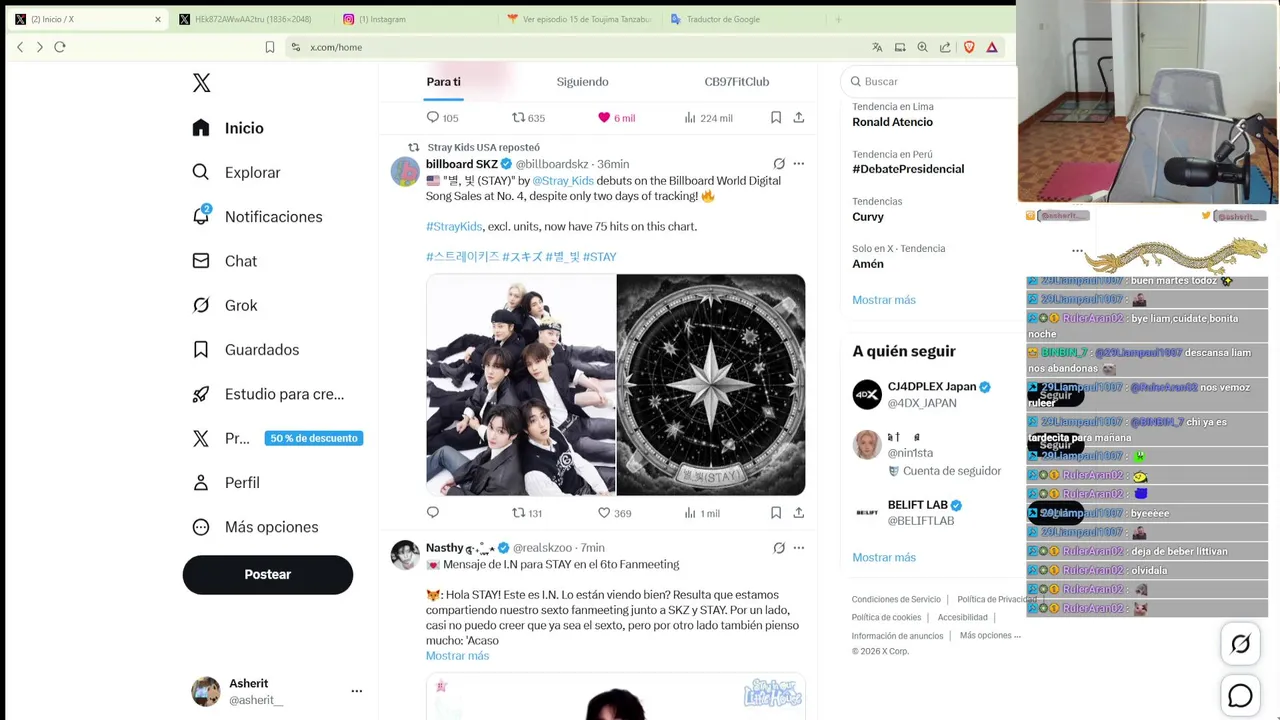Image resolution: width=1280 pixels, height=720 pixels.
Task: Click translate page icon in address bar
Action: (x=877, y=47)
